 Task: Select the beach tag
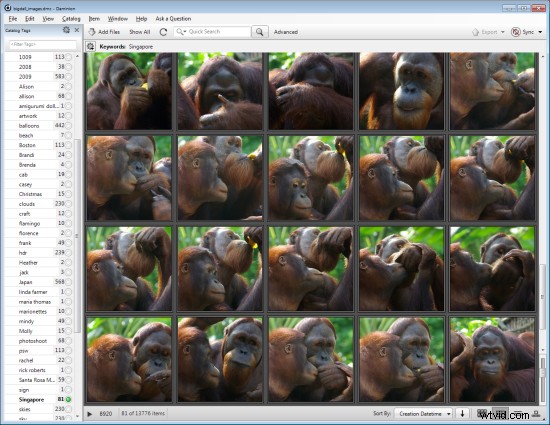[26, 135]
